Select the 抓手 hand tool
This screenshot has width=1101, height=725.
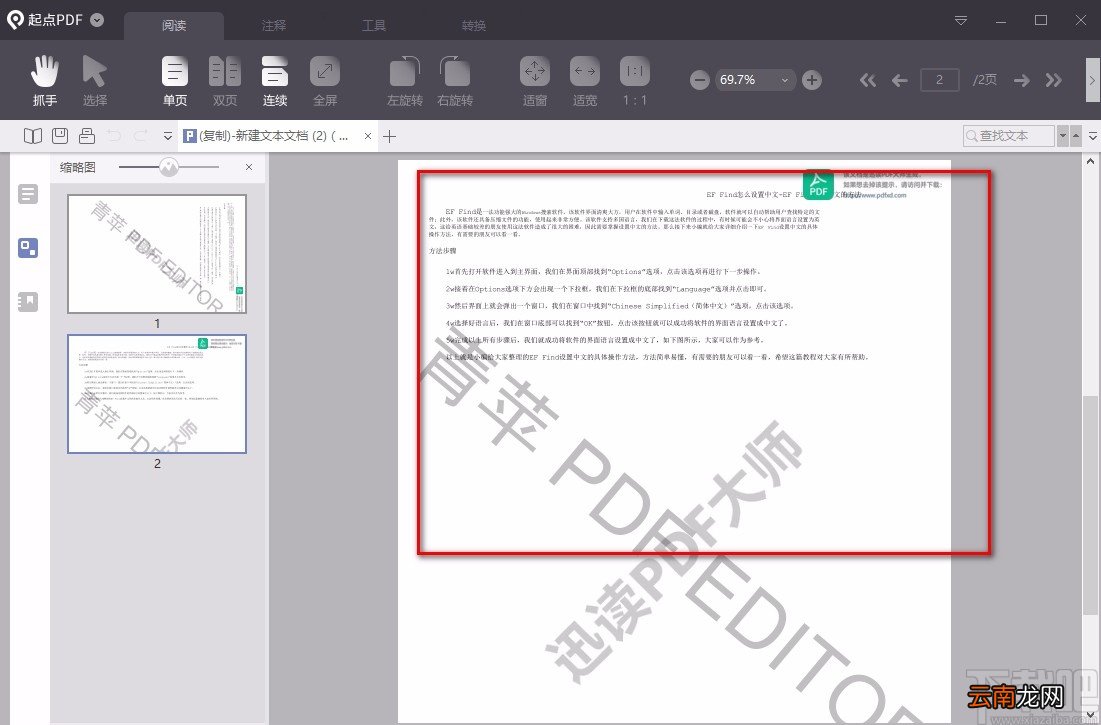pyautogui.click(x=45, y=81)
